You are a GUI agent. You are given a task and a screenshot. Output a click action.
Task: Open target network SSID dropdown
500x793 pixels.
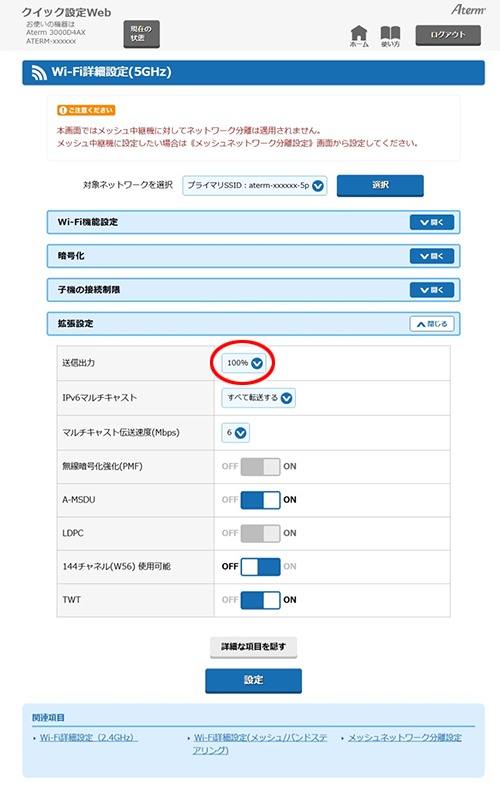tap(255, 186)
